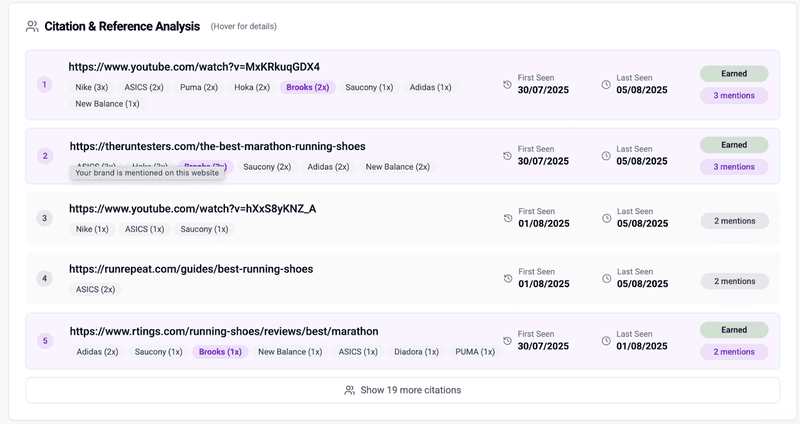Click the Last Seen clock icon in row 1
The height and width of the screenshot is (424, 800).
[x=606, y=85]
